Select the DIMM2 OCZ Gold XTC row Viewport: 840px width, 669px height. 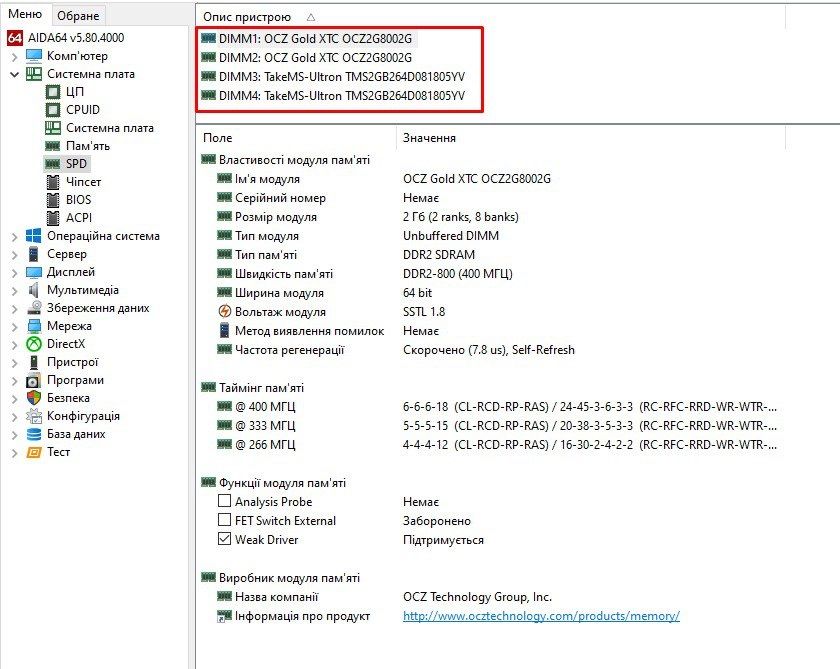306,57
